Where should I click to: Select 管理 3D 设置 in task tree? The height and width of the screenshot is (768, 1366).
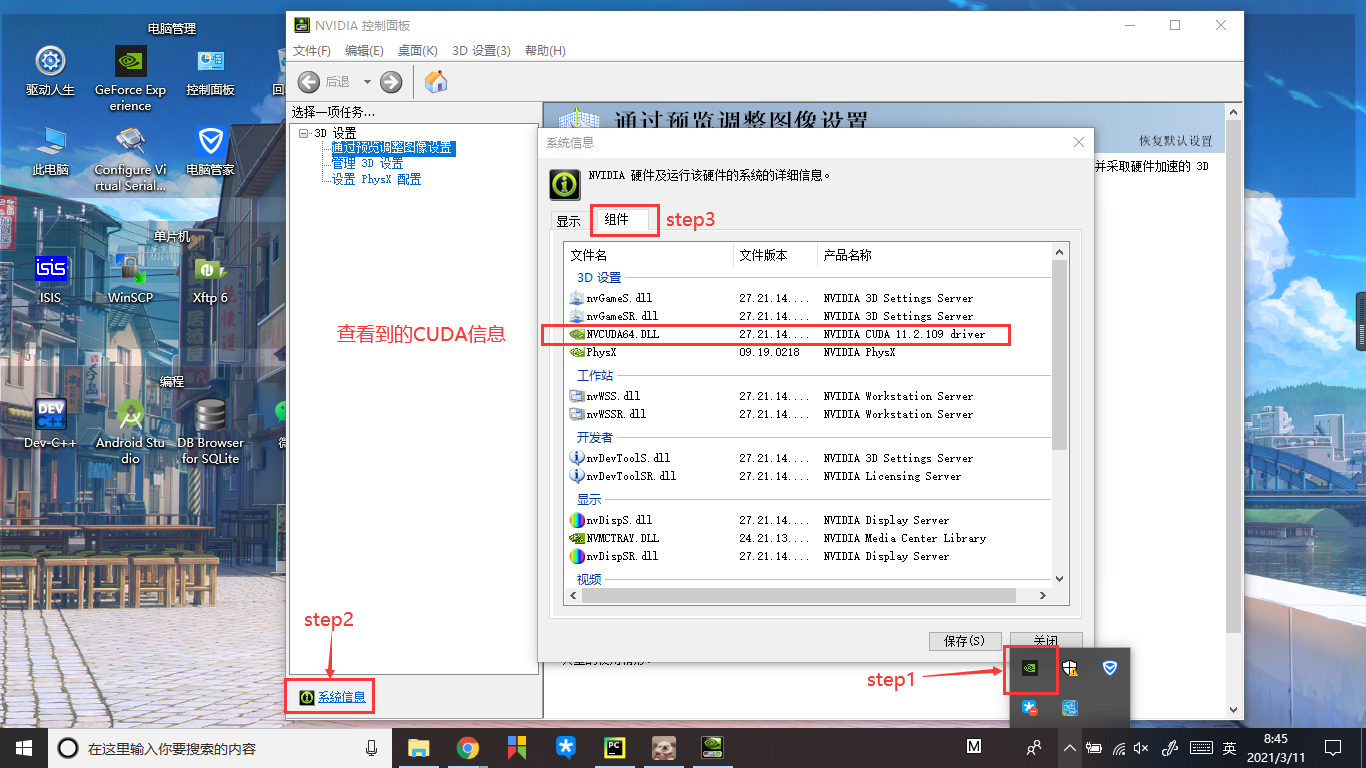(368, 164)
